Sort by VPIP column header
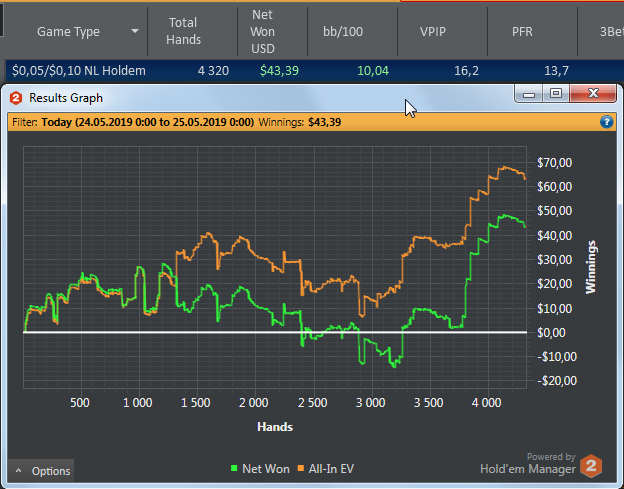Image resolution: width=624 pixels, height=489 pixels. click(433, 31)
